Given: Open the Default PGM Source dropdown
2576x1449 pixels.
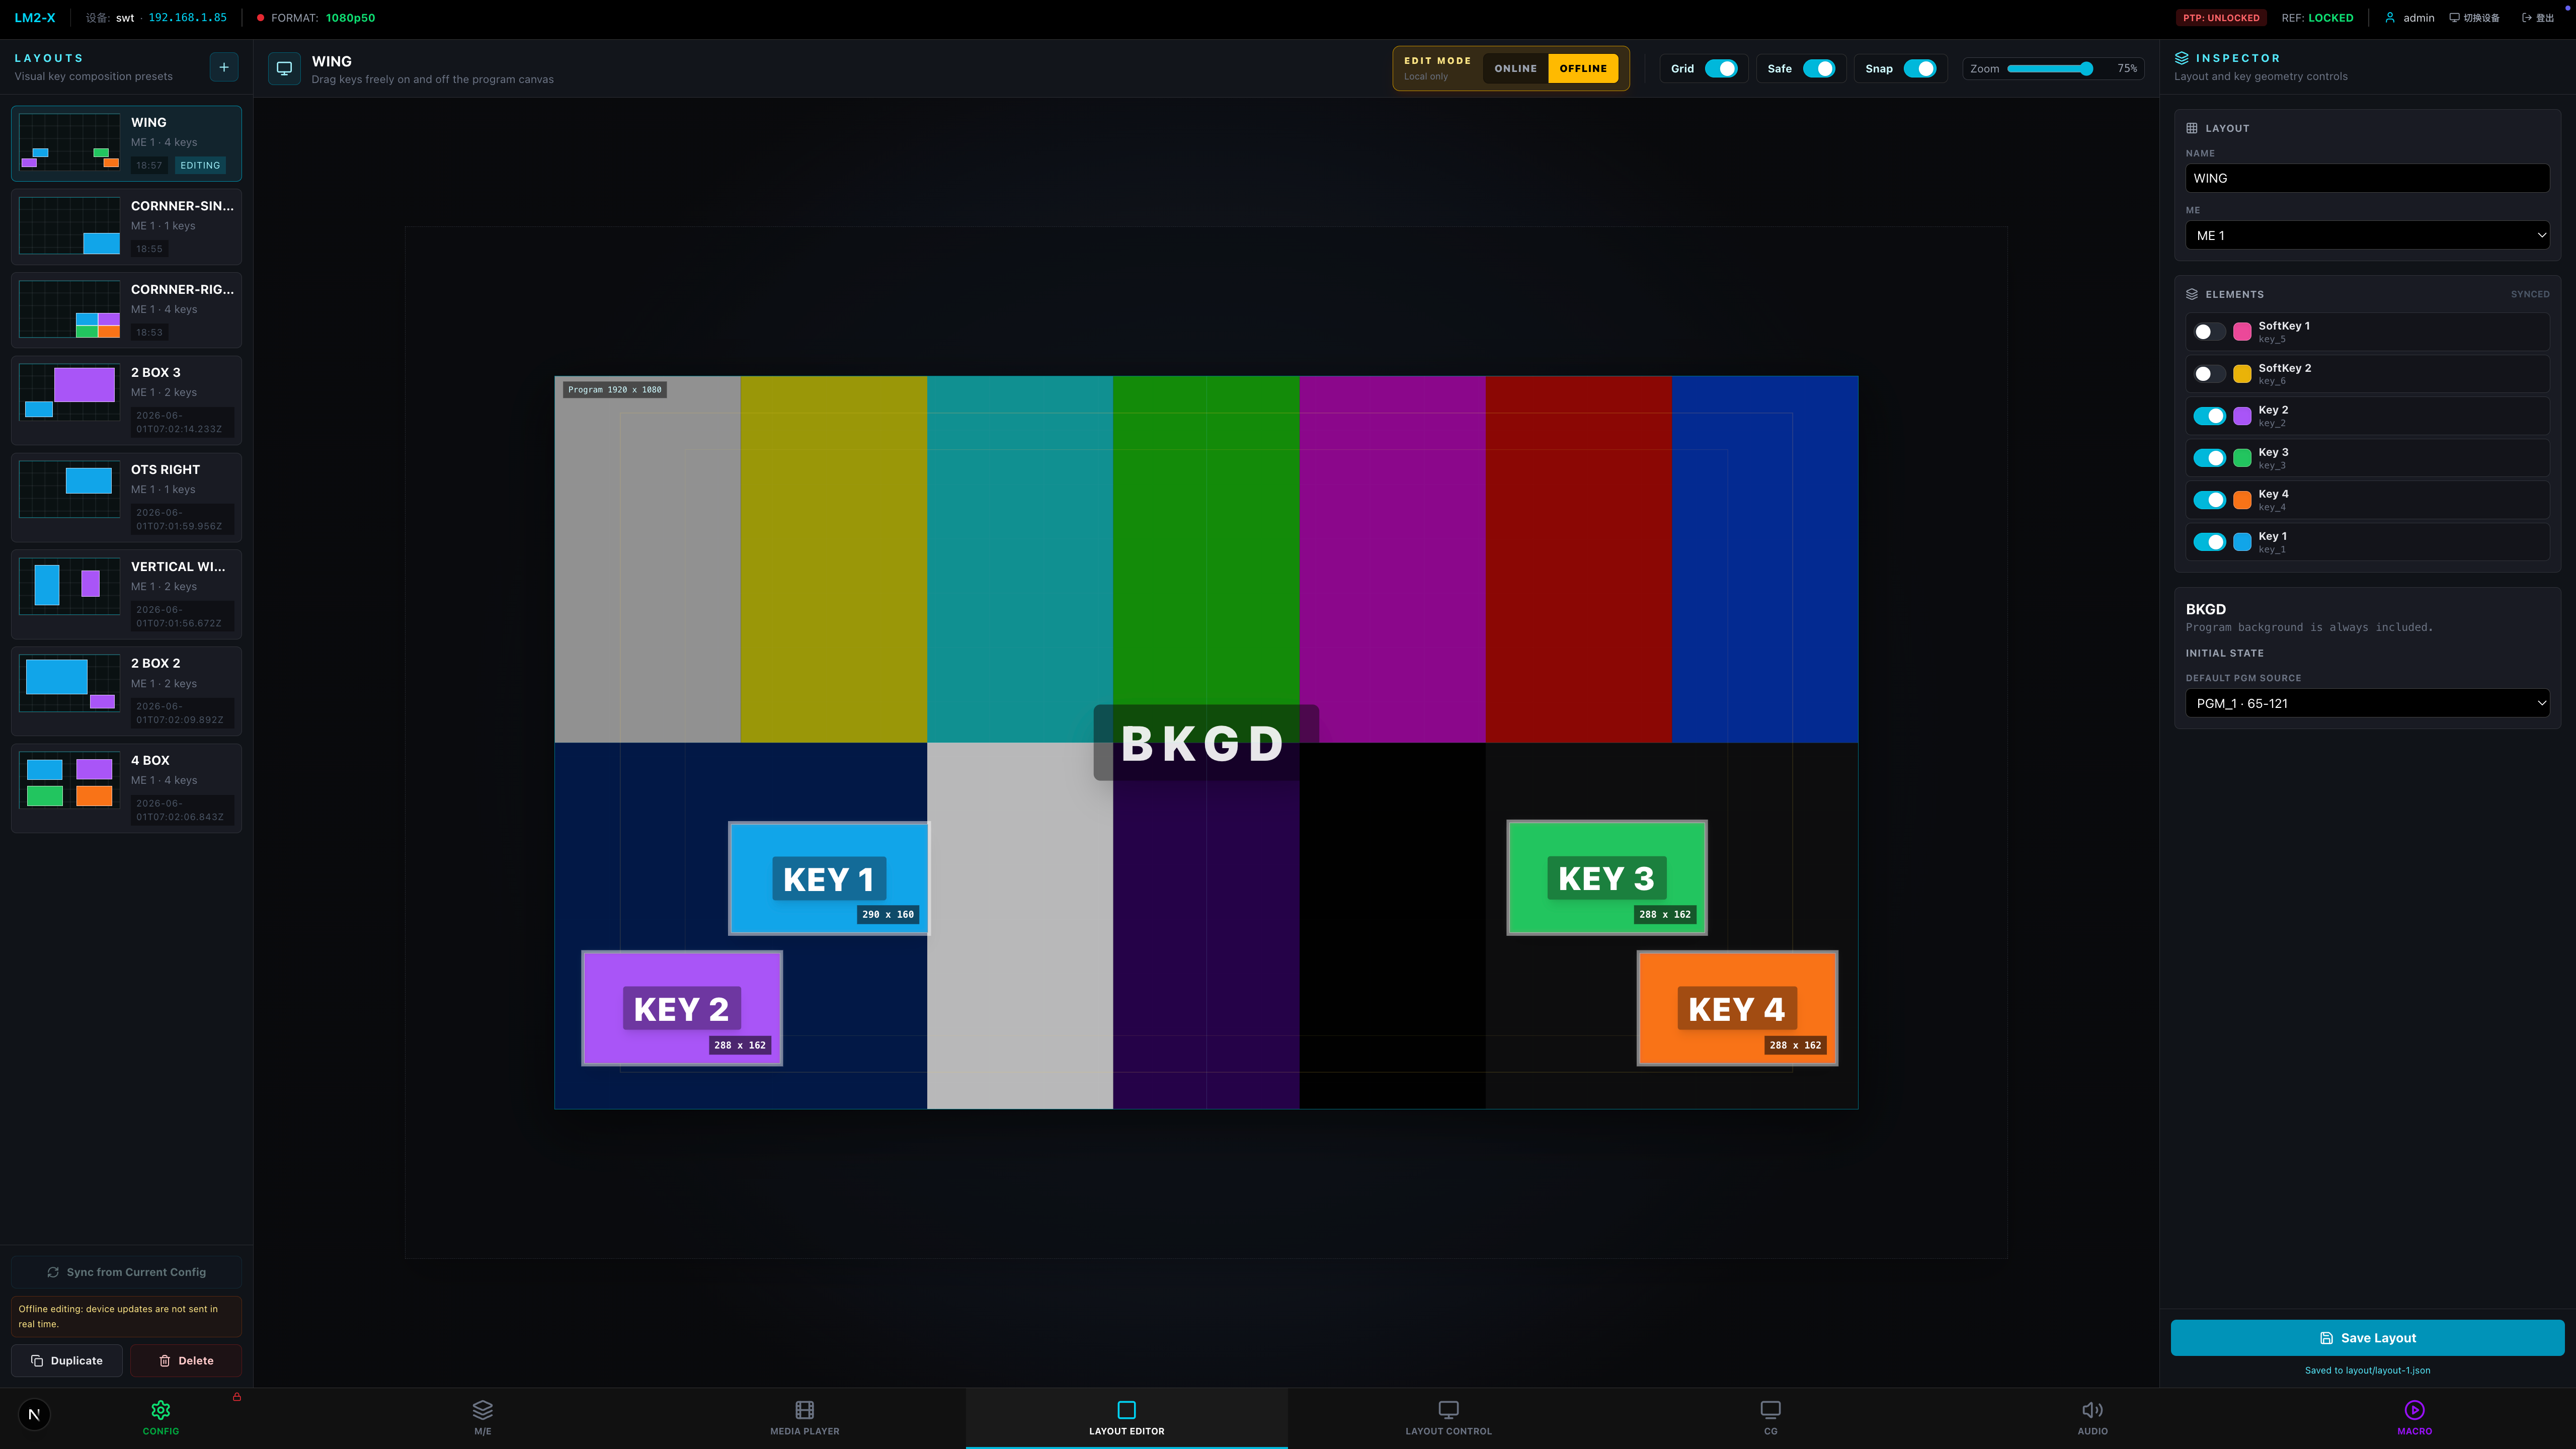Looking at the screenshot, I should pyautogui.click(x=2367, y=703).
